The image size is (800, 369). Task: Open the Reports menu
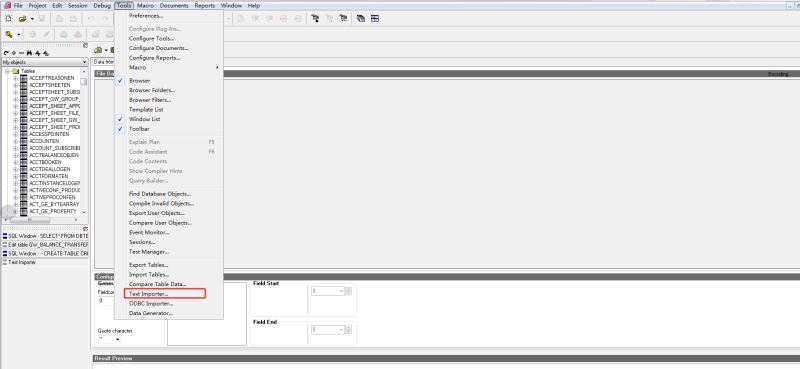[x=205, y=6]
